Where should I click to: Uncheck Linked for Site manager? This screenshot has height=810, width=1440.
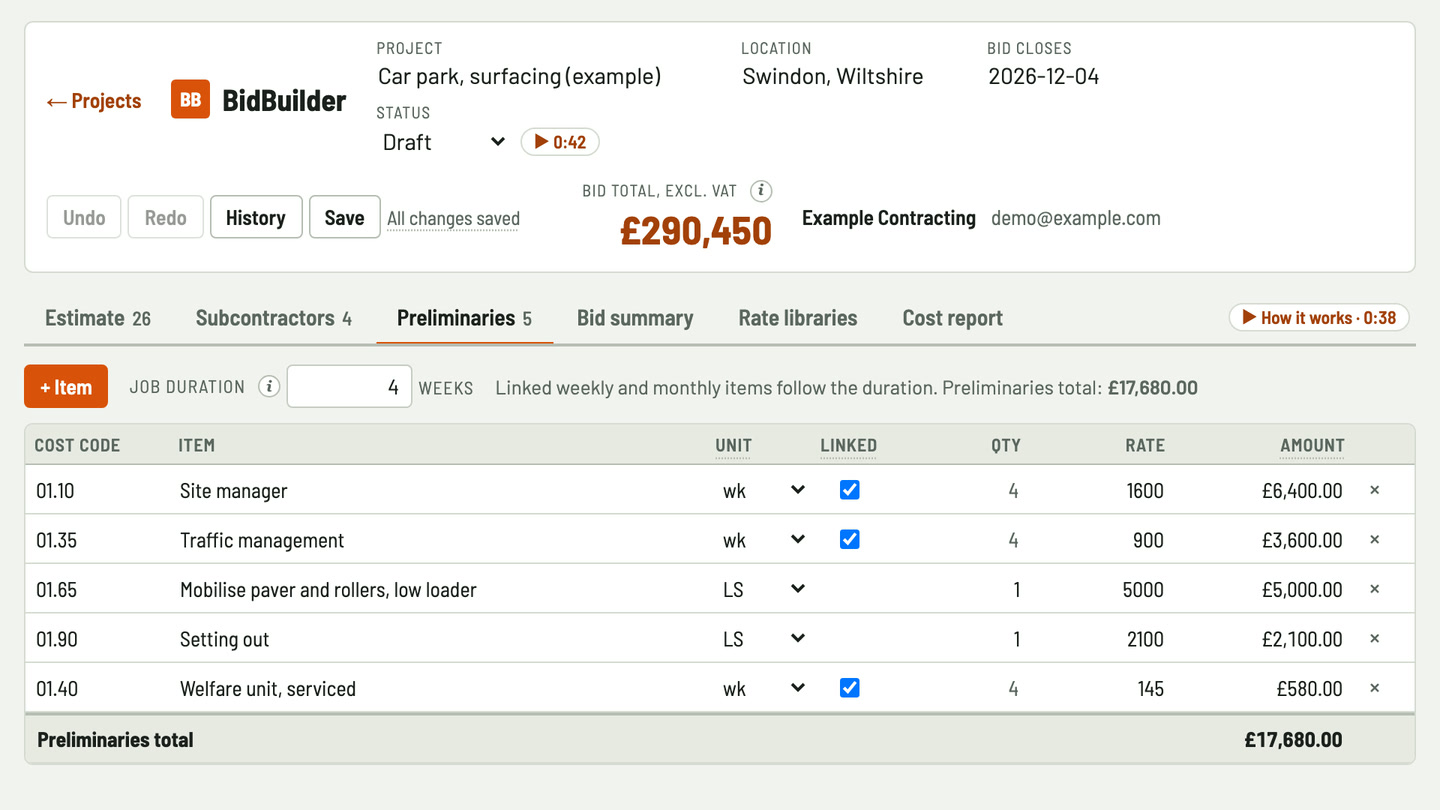849,490
